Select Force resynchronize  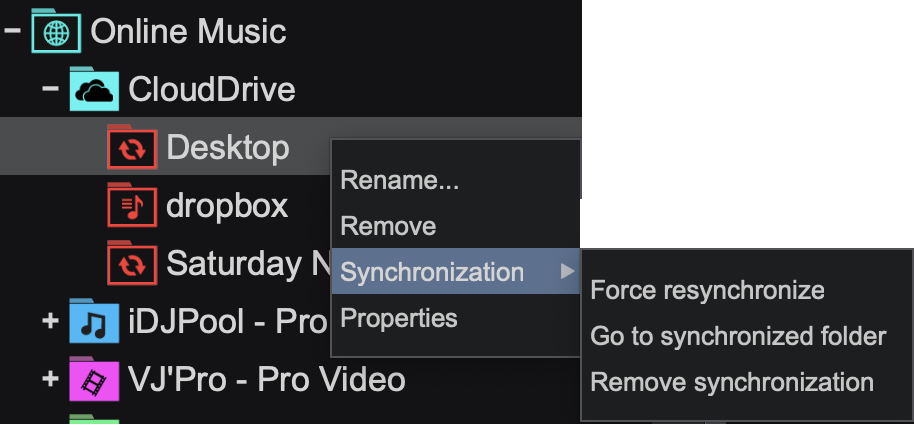707,290
